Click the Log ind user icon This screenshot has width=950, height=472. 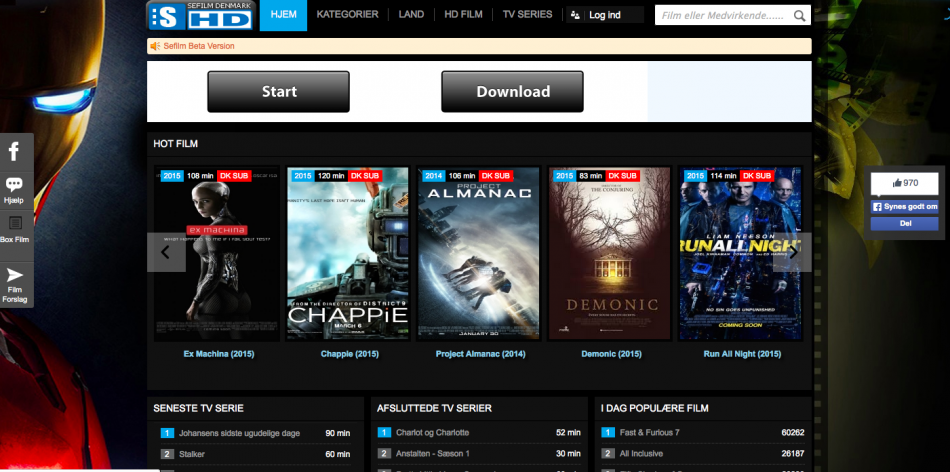(x=576, y=15)
